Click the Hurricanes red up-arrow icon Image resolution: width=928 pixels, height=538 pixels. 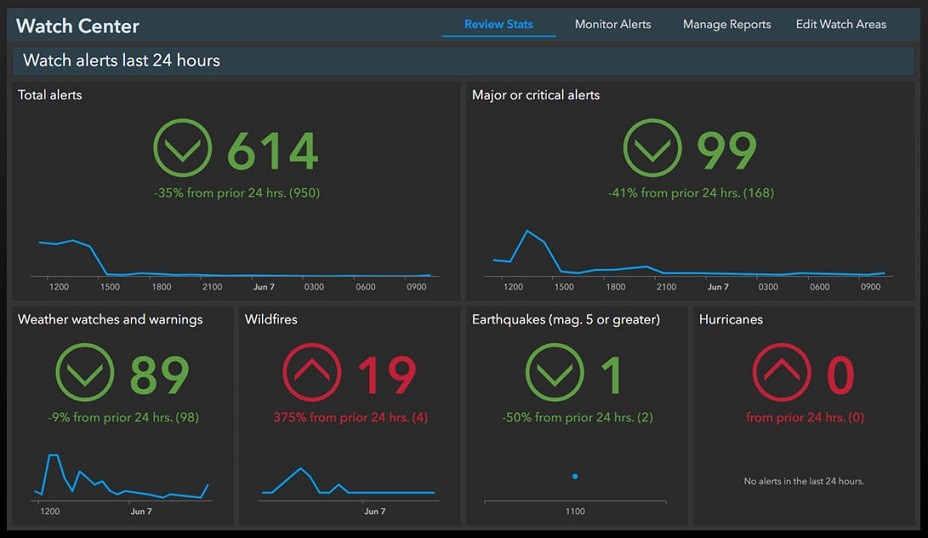pyautogui.click(x=780, y=373)
